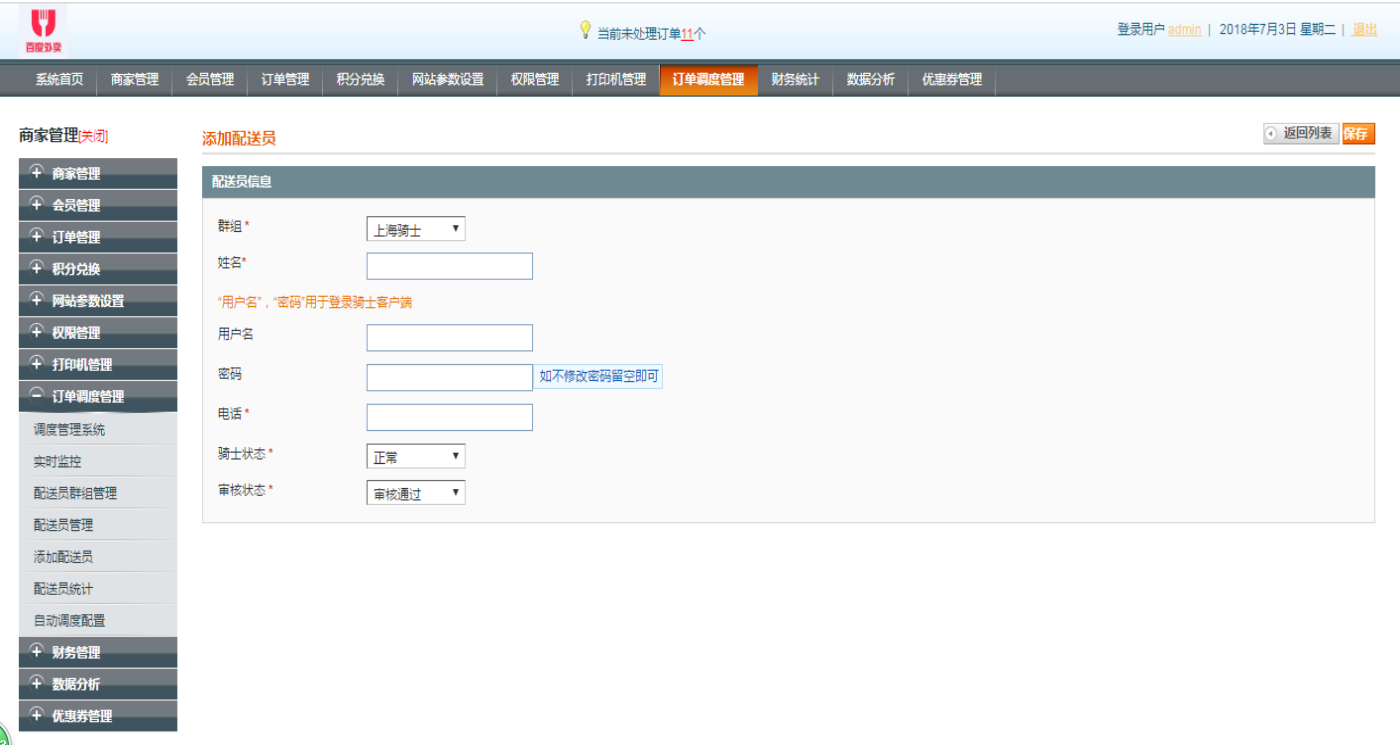Open the 骑士状态 dropdown showing 正常
The height and width of the screenshot is (745, 1400).
[416, 456]
